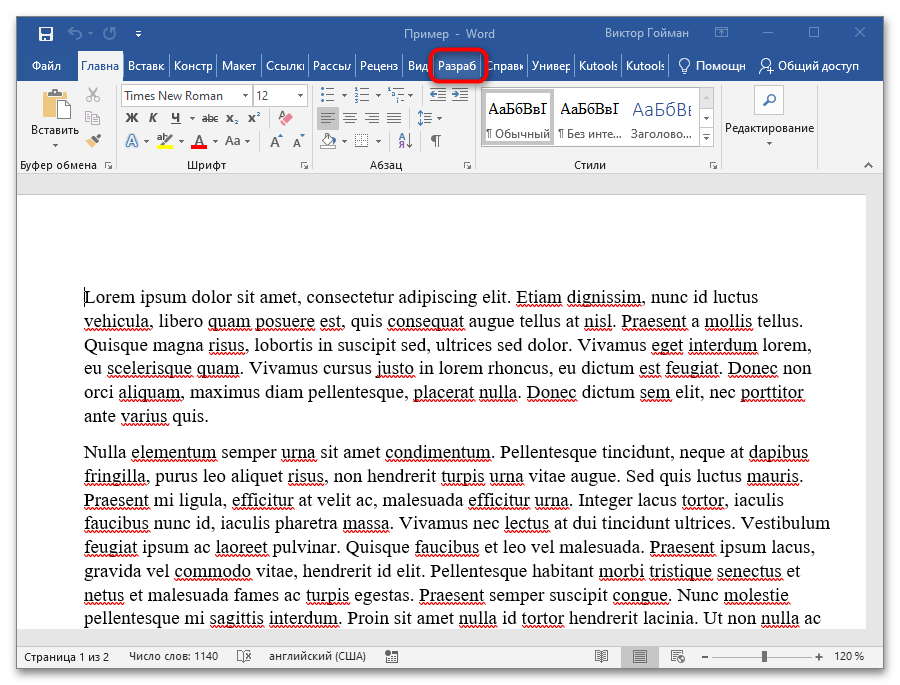Click the Save icon in quick access toolbar
The image size is (900, 685).
[46, 33]
